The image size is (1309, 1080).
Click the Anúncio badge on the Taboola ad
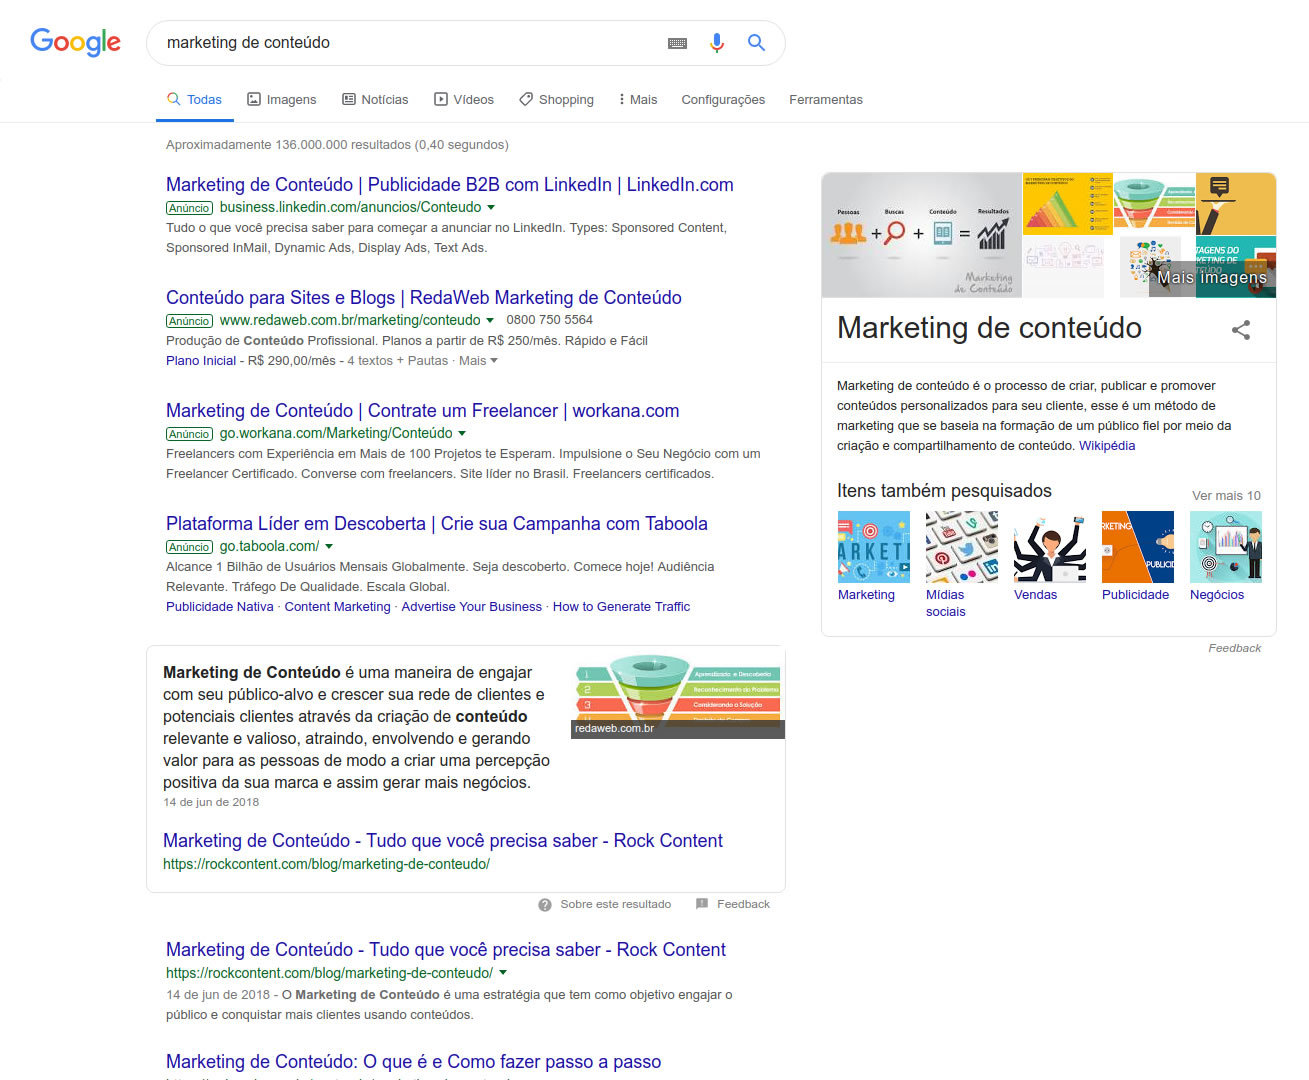click(189, 547)
